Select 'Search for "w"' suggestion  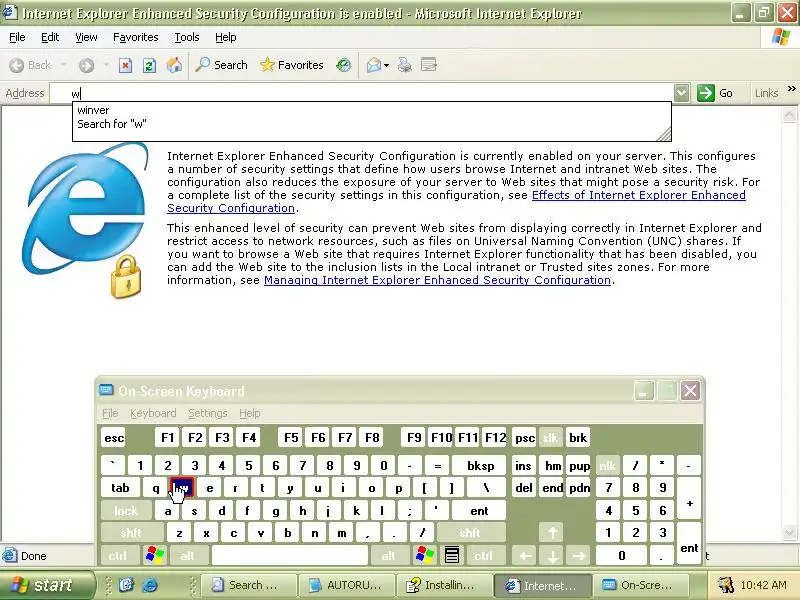pyautogui.click(x=112, y=124)
